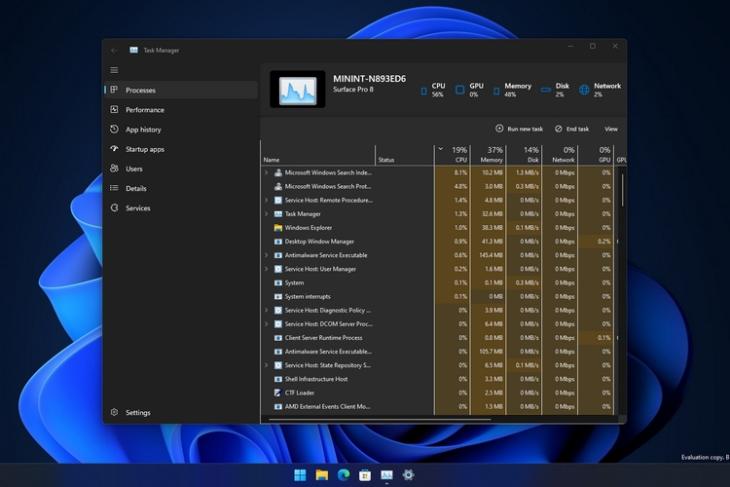Click the Network globe icon in header
The height and width of the screenshot is (487, 730).
tap(584, 90)
